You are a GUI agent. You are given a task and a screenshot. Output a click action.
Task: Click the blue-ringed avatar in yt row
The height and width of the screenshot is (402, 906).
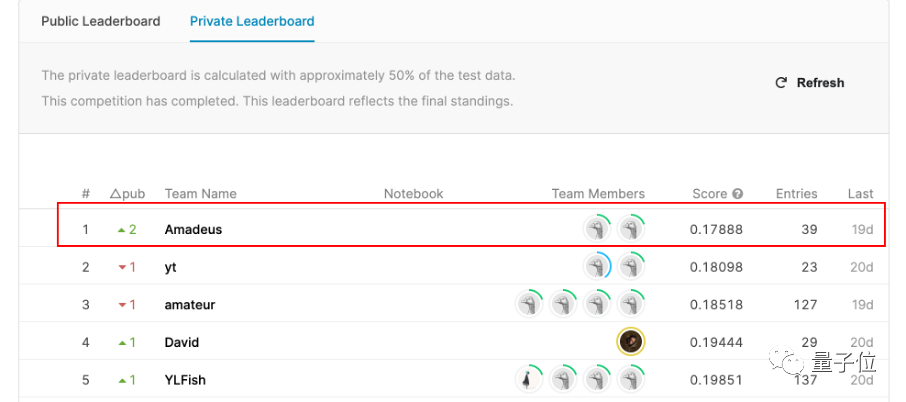coord(597,267)
